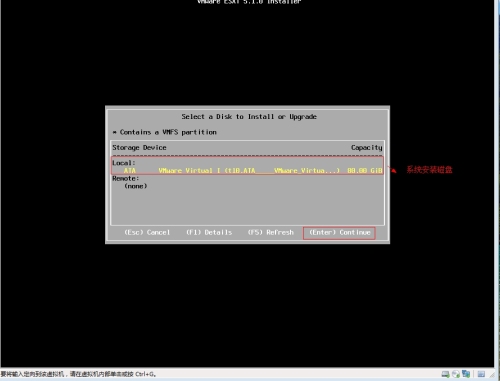Click the CD/DVD drive status icon
Image resolution: width=500 pixels, height=381 pixels.
[456, 374]
